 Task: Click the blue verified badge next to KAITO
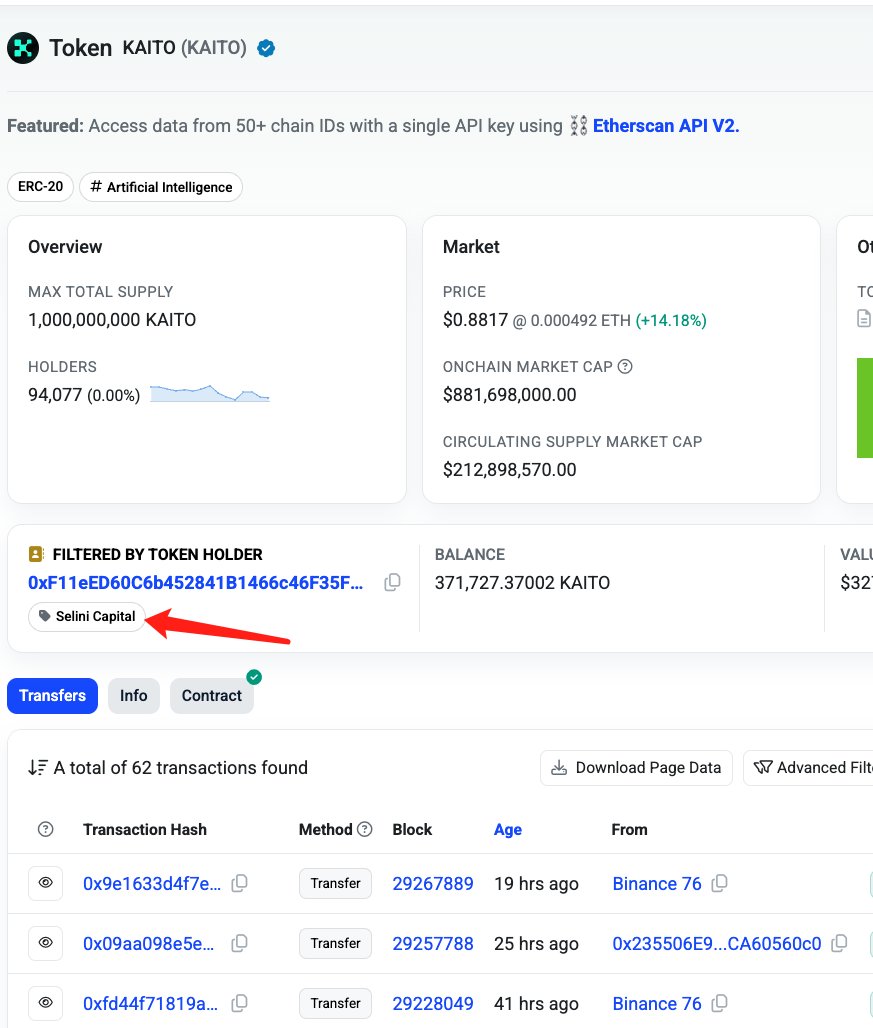pos(266,48)
